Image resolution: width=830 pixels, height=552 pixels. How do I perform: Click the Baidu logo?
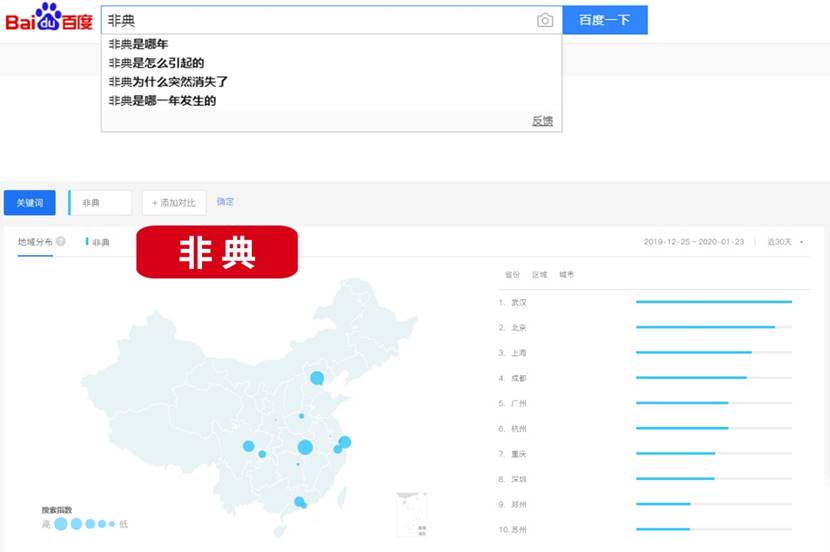48,19
